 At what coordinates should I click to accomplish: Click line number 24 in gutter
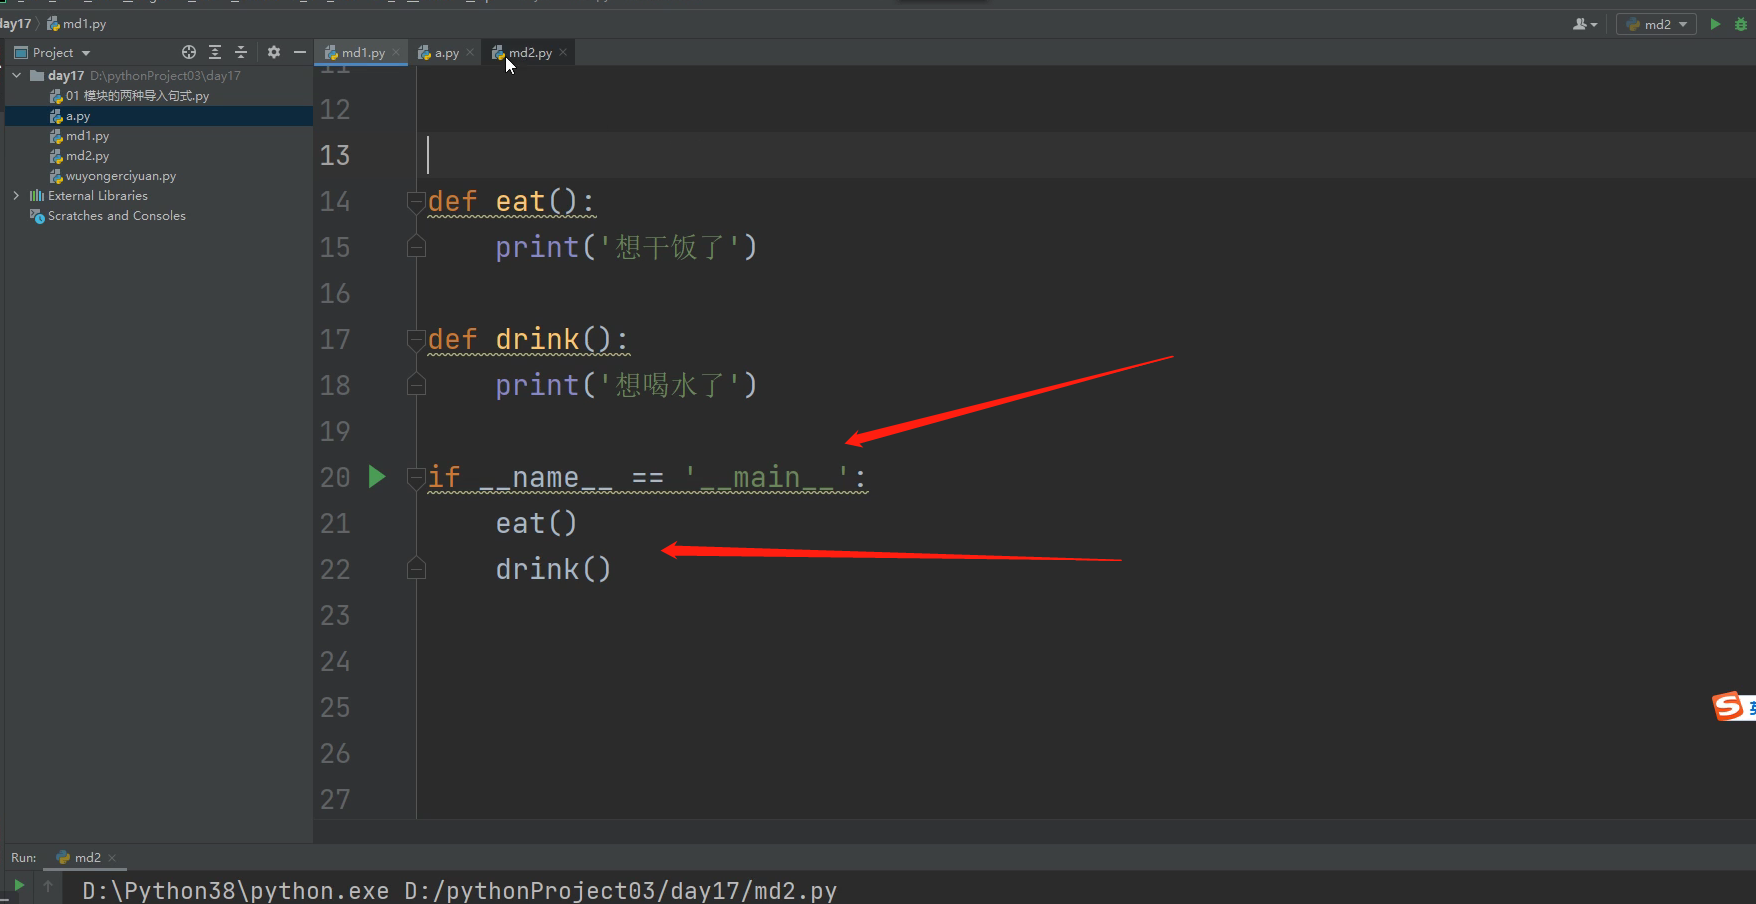tap(335, 661)
